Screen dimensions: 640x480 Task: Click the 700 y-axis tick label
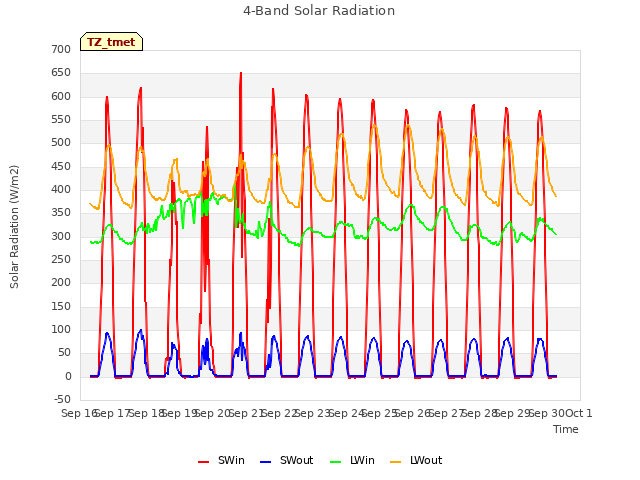[x=61, y=49]
